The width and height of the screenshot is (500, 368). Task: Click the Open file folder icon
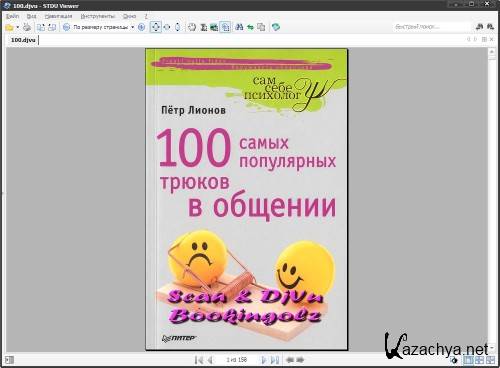(x=9, y=27)
